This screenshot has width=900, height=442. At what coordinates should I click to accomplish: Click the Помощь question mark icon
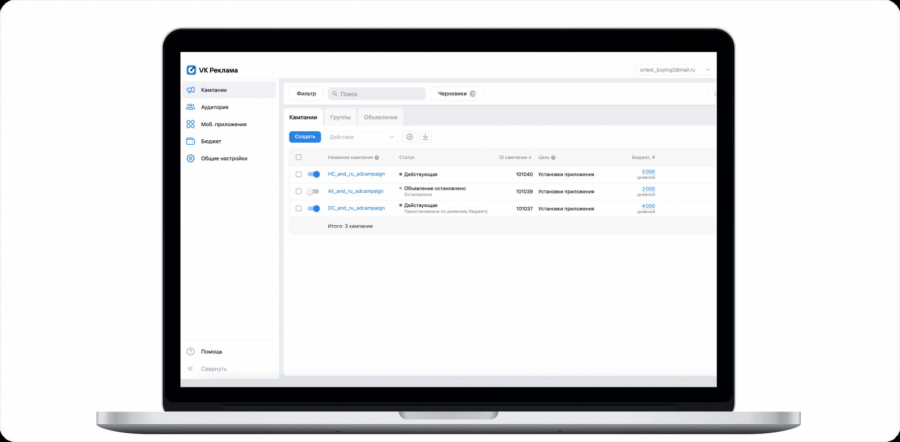click(x=191, y=351)
